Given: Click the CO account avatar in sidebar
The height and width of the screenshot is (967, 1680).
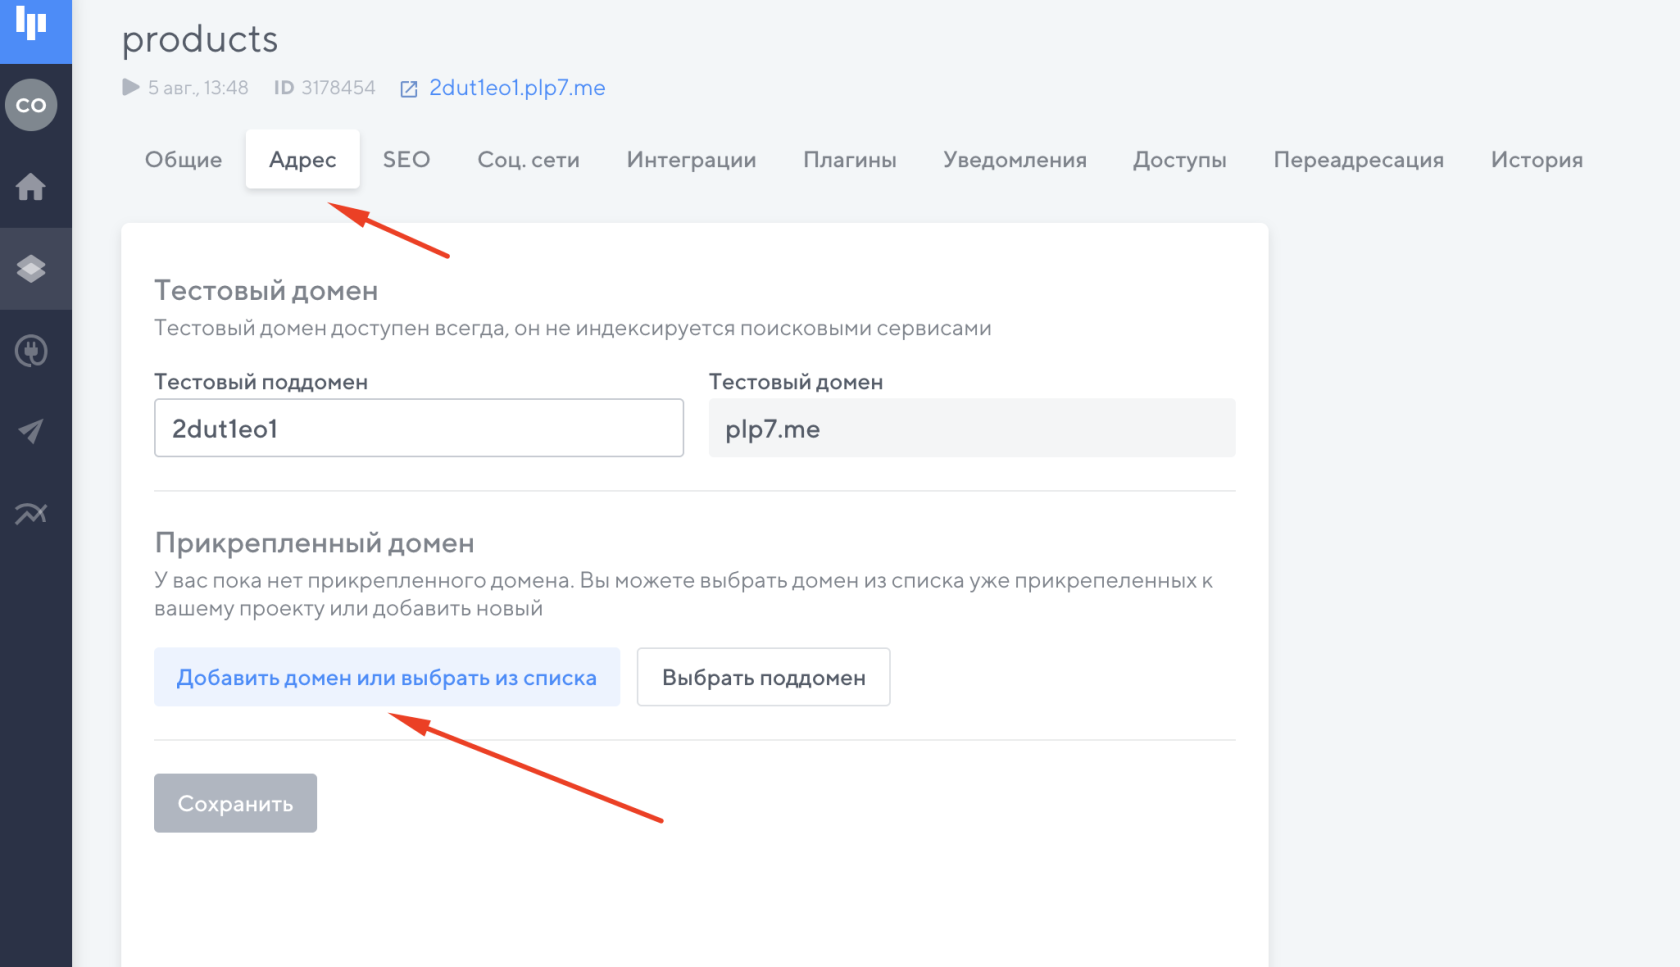Looking at the screenshot, I should point(33,104).
